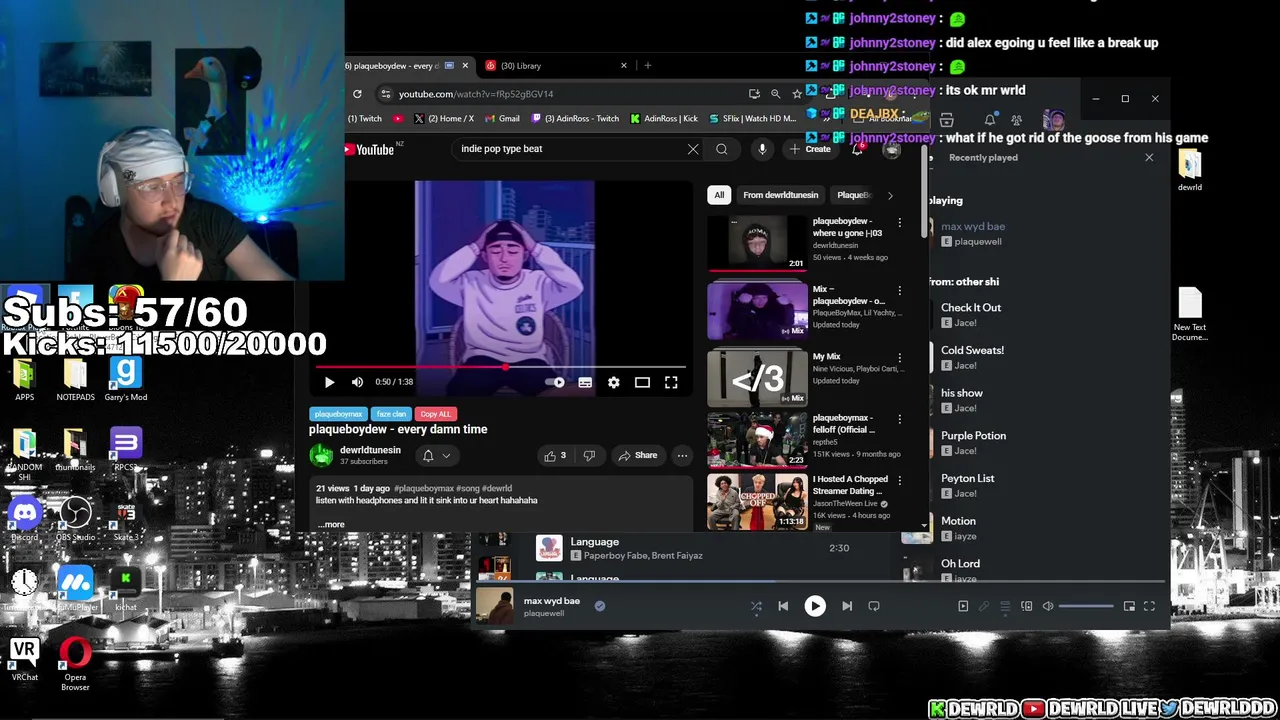Expand description with ...more
The image size is (1280, 720).
coord(331,524)
